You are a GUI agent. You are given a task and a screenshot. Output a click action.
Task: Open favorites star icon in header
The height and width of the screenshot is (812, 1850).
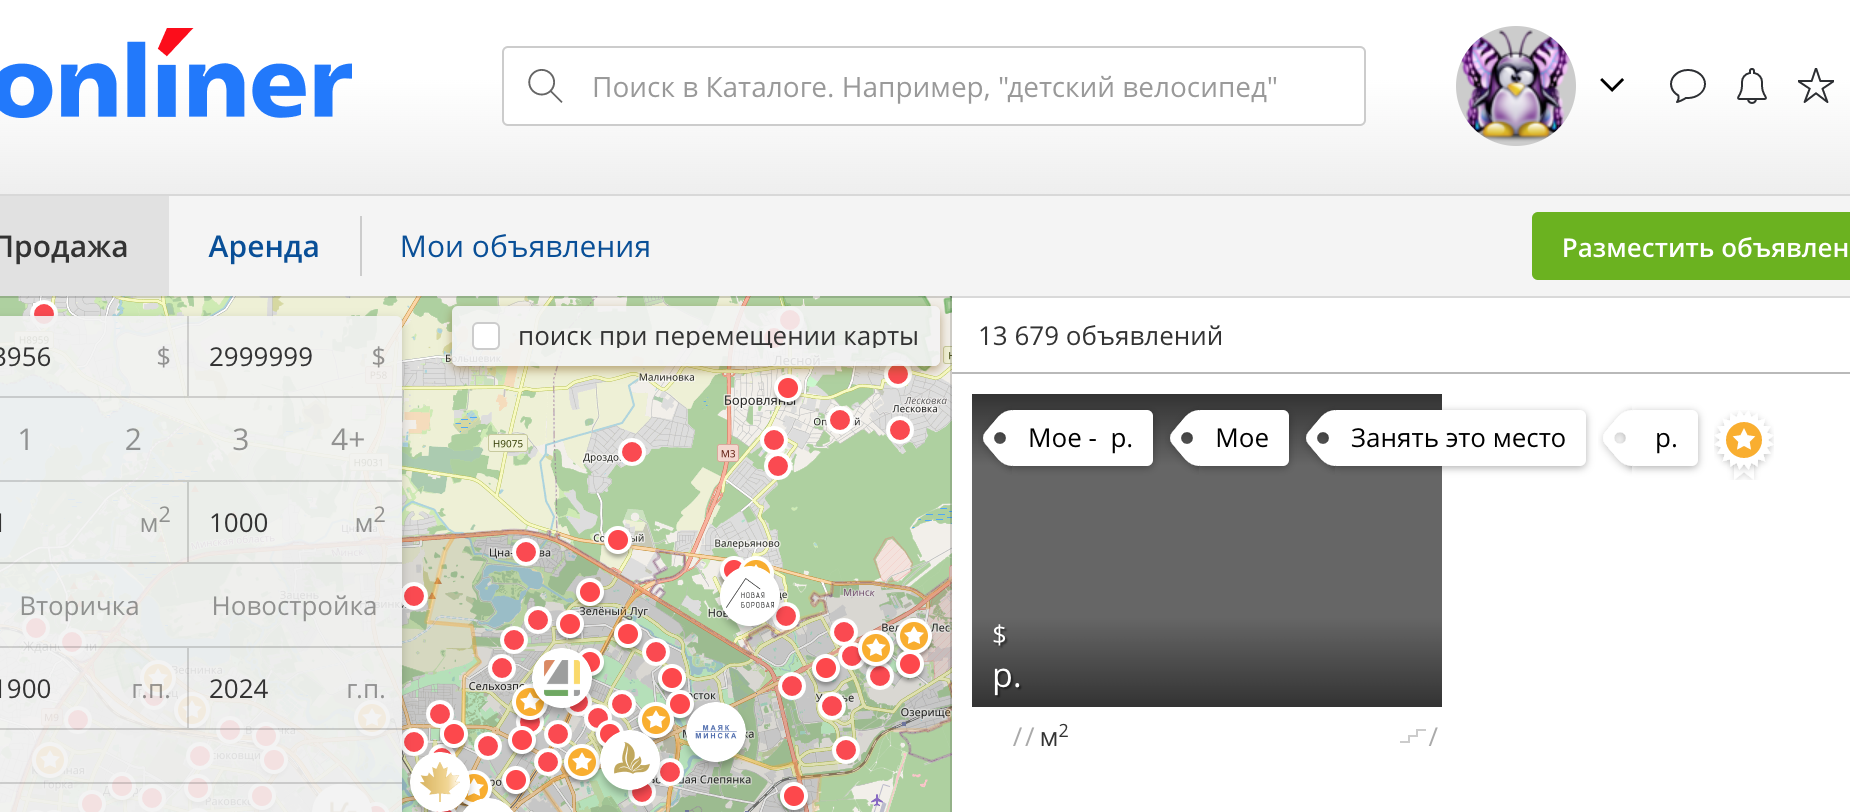[1815, 86]
